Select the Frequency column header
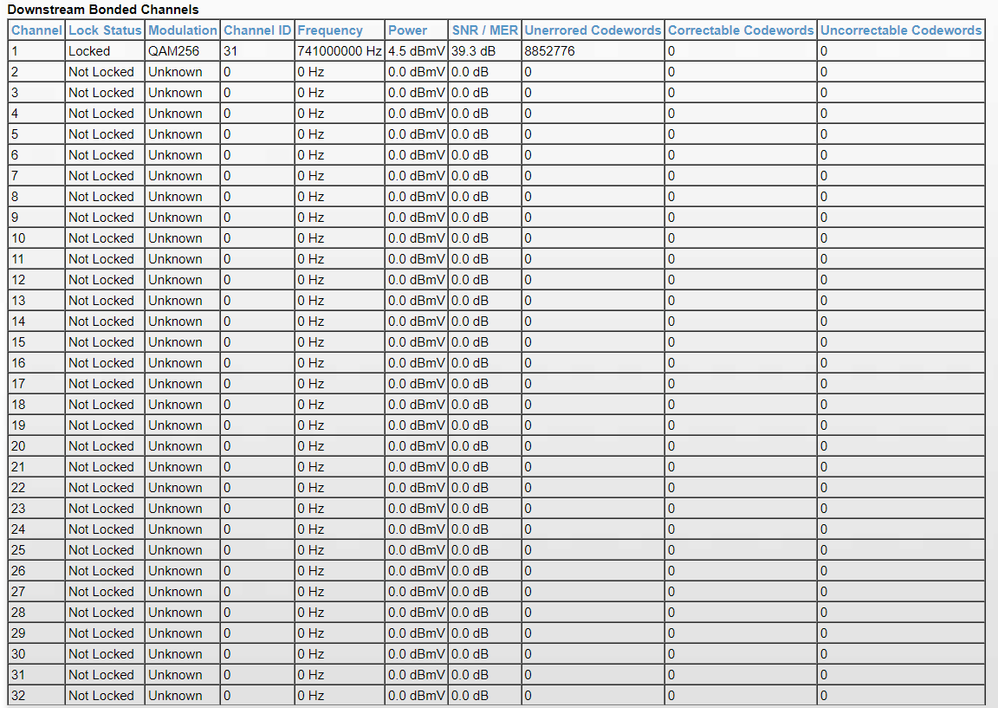 tap(330, 30)
